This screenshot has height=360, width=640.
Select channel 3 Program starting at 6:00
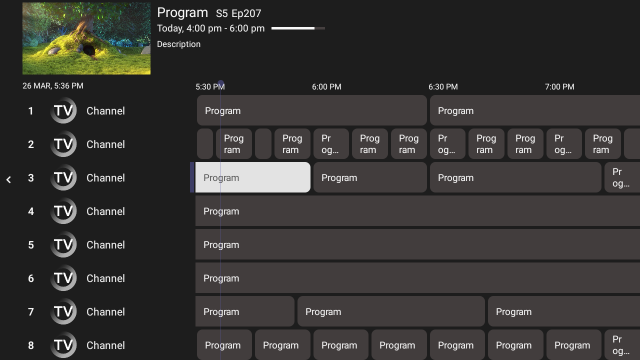click(370, 178)
